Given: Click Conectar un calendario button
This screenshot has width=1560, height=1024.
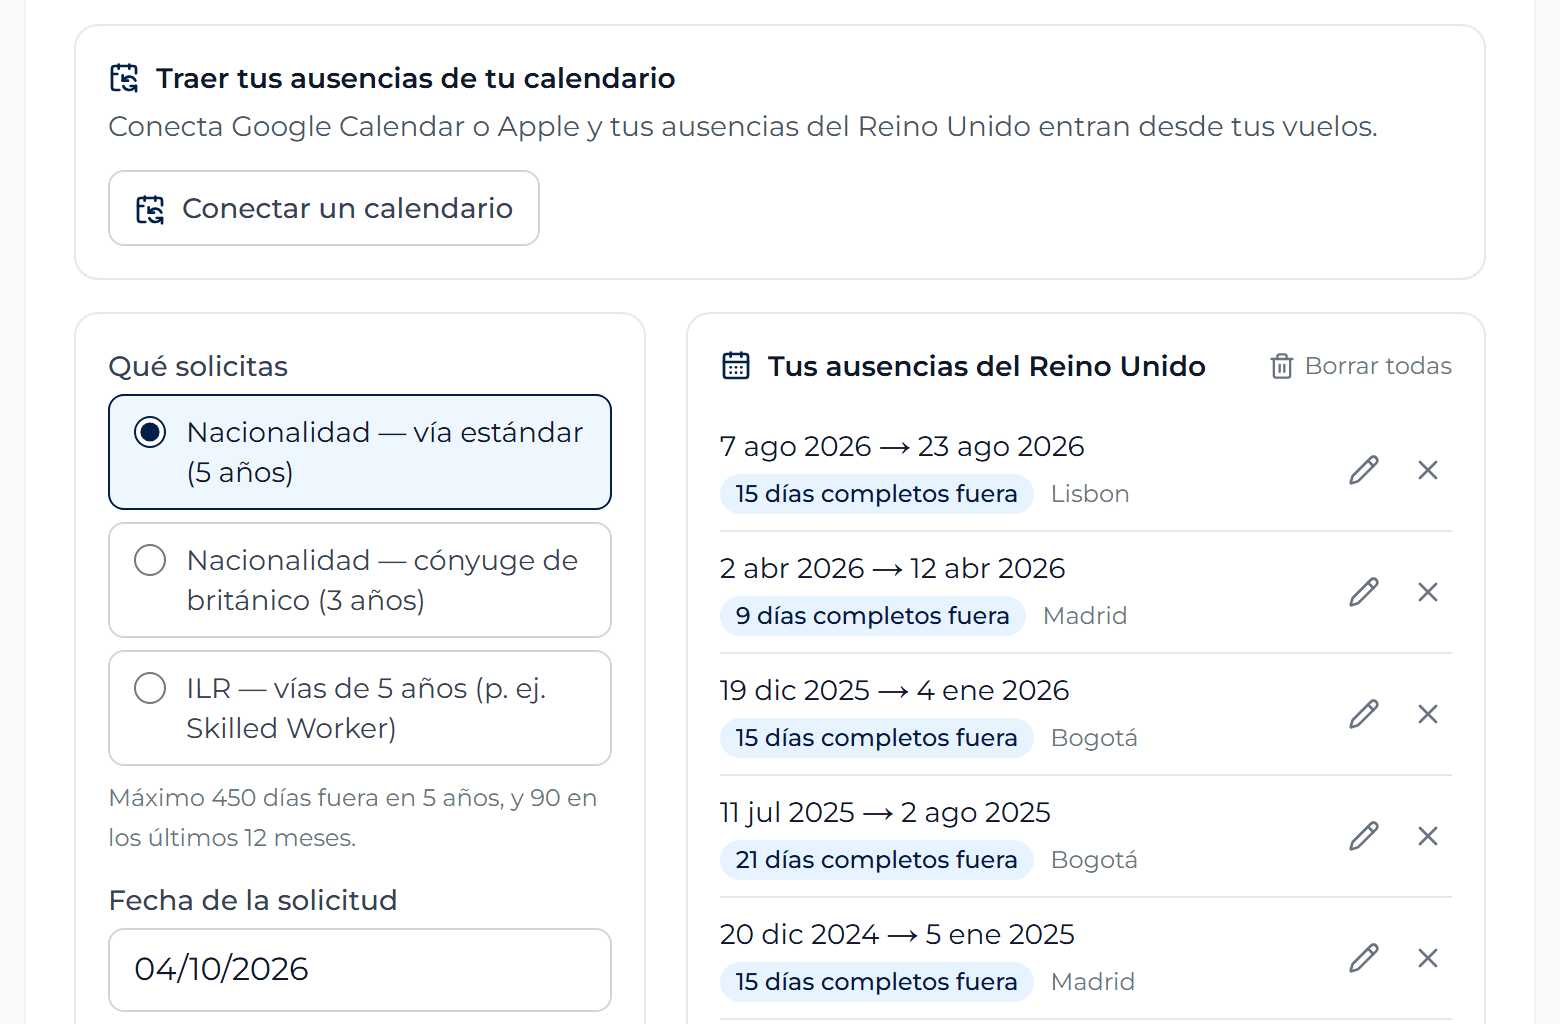Looking at the screenshot, I should (324, 208).
